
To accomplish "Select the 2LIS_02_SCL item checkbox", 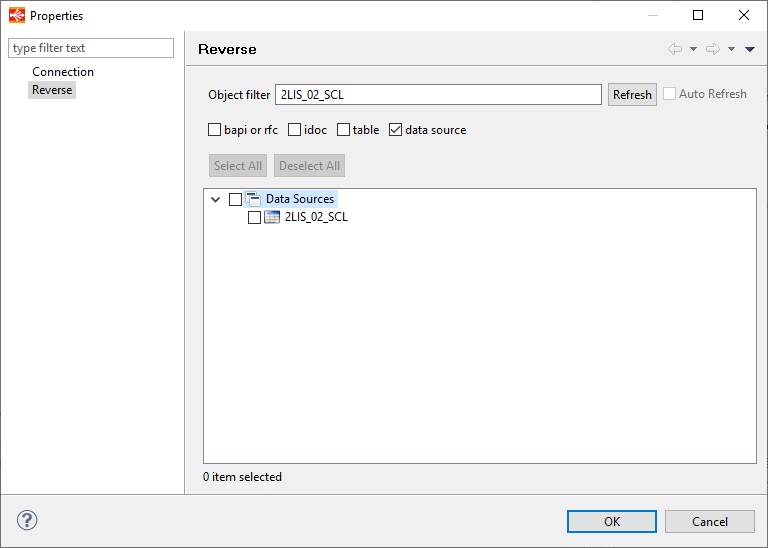I will pos(254,217).
